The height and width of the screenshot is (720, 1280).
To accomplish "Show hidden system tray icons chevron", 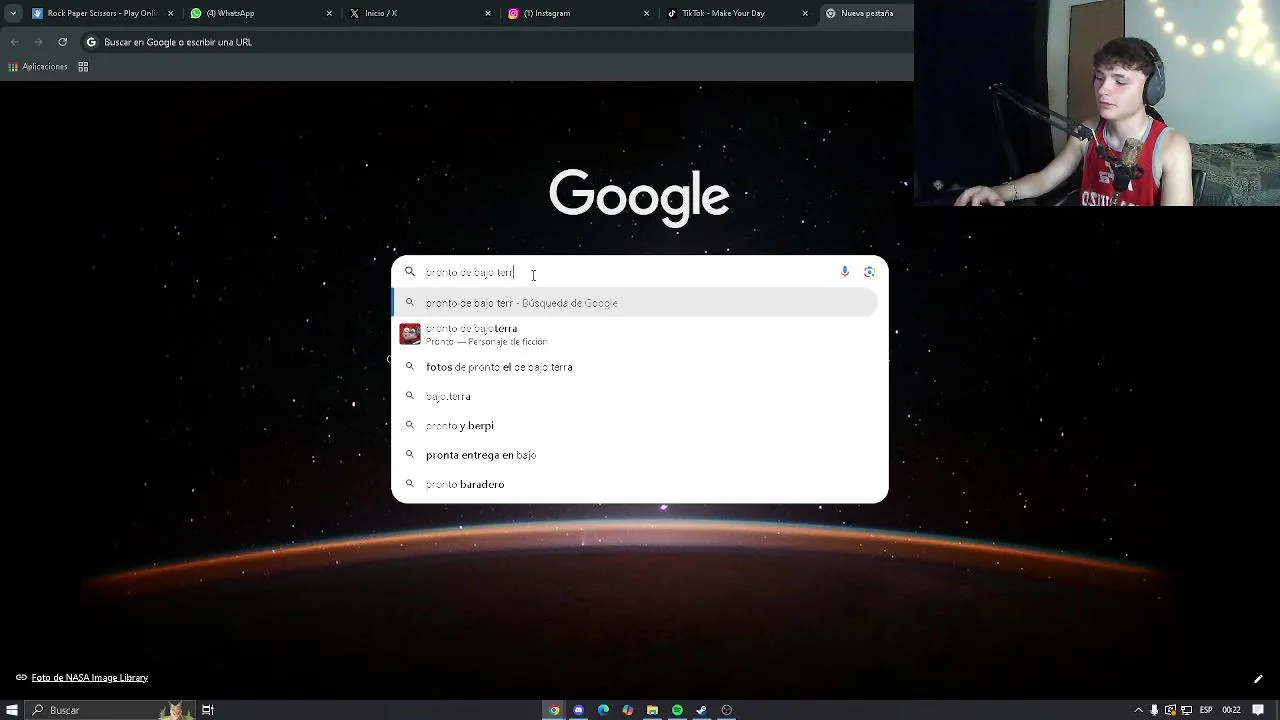I will pos(1139,710).
